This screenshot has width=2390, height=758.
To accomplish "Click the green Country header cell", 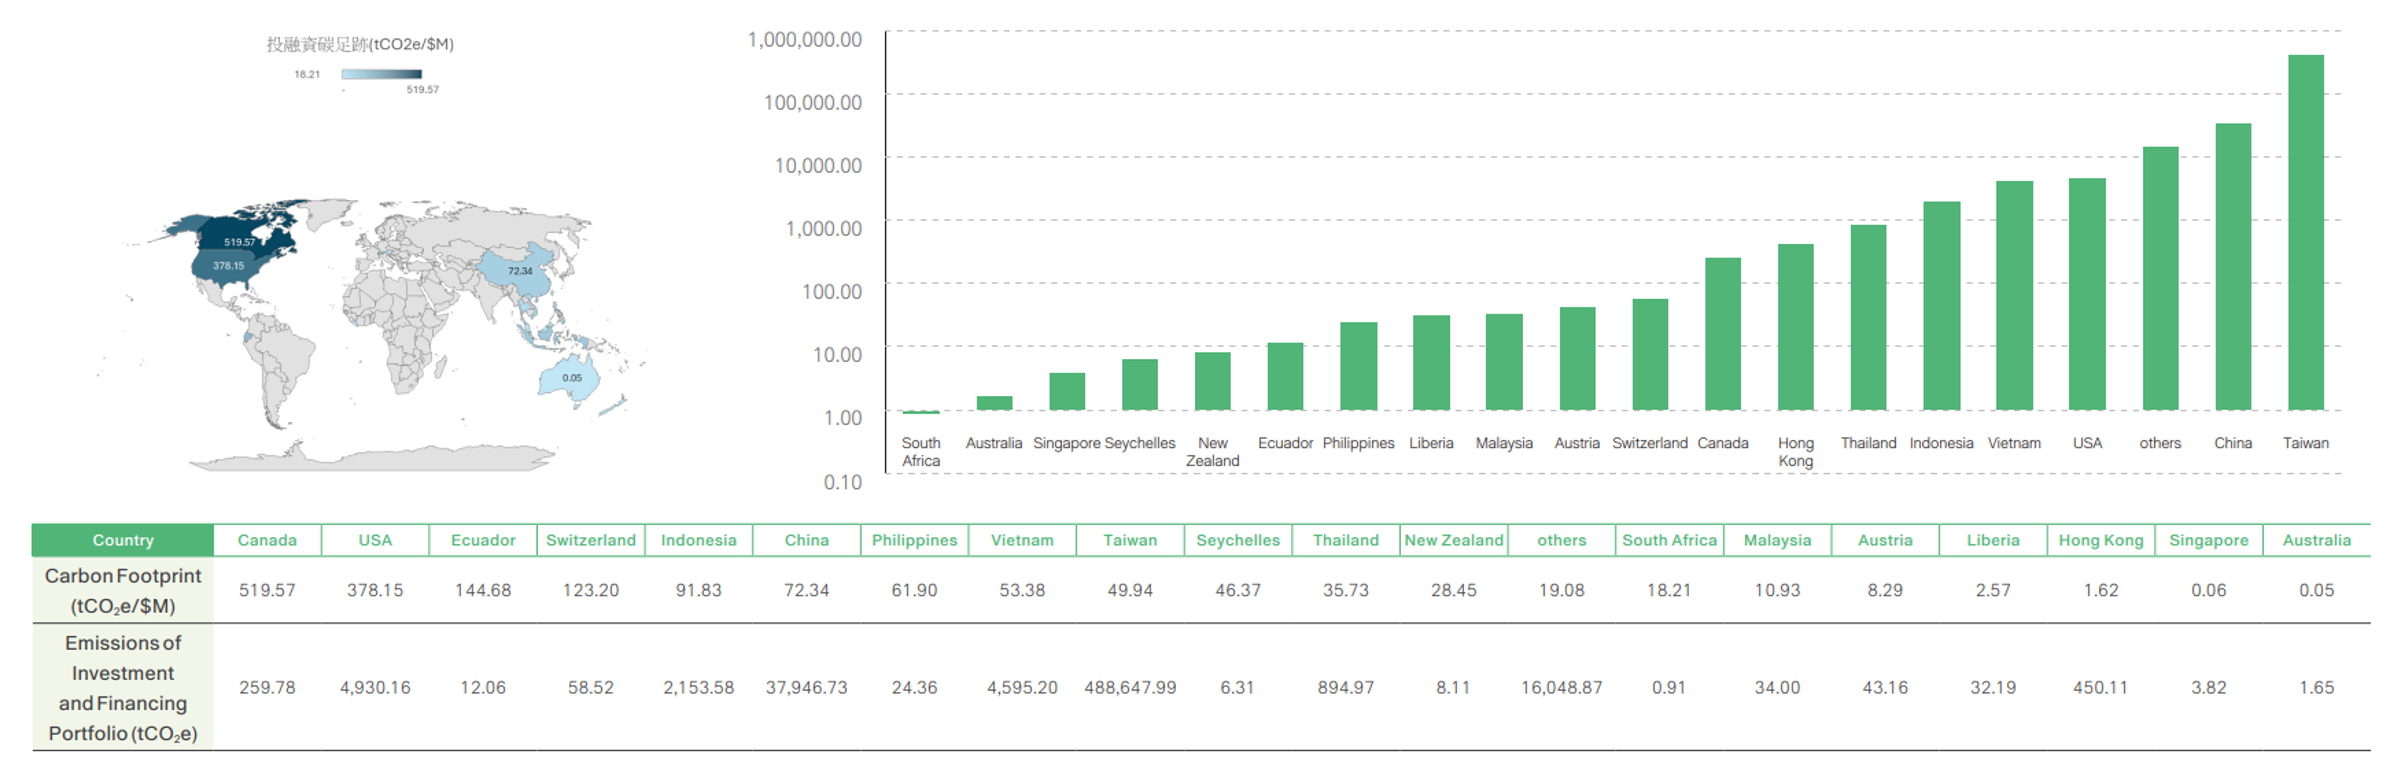I will 123,540.
